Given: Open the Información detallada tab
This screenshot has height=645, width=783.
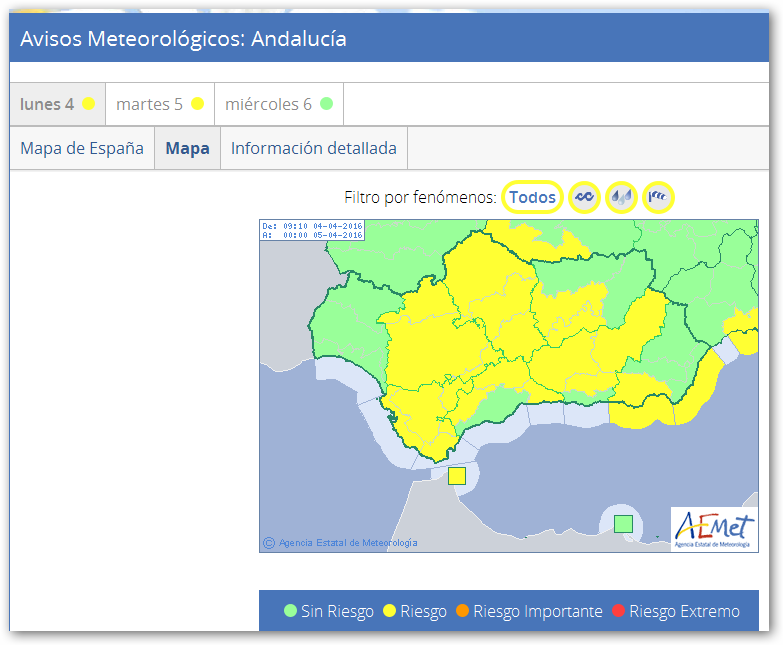Looking at the screenshot, I should pyautogui.click(x=313, y=148).
